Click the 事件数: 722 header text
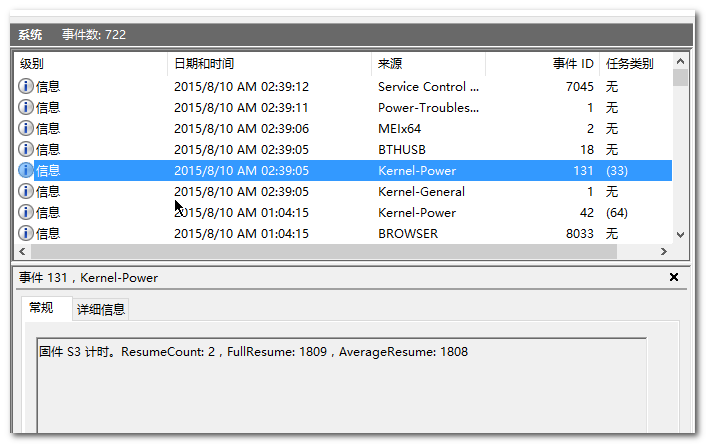Viewport: 706px width, 444px height. point(94,35)
